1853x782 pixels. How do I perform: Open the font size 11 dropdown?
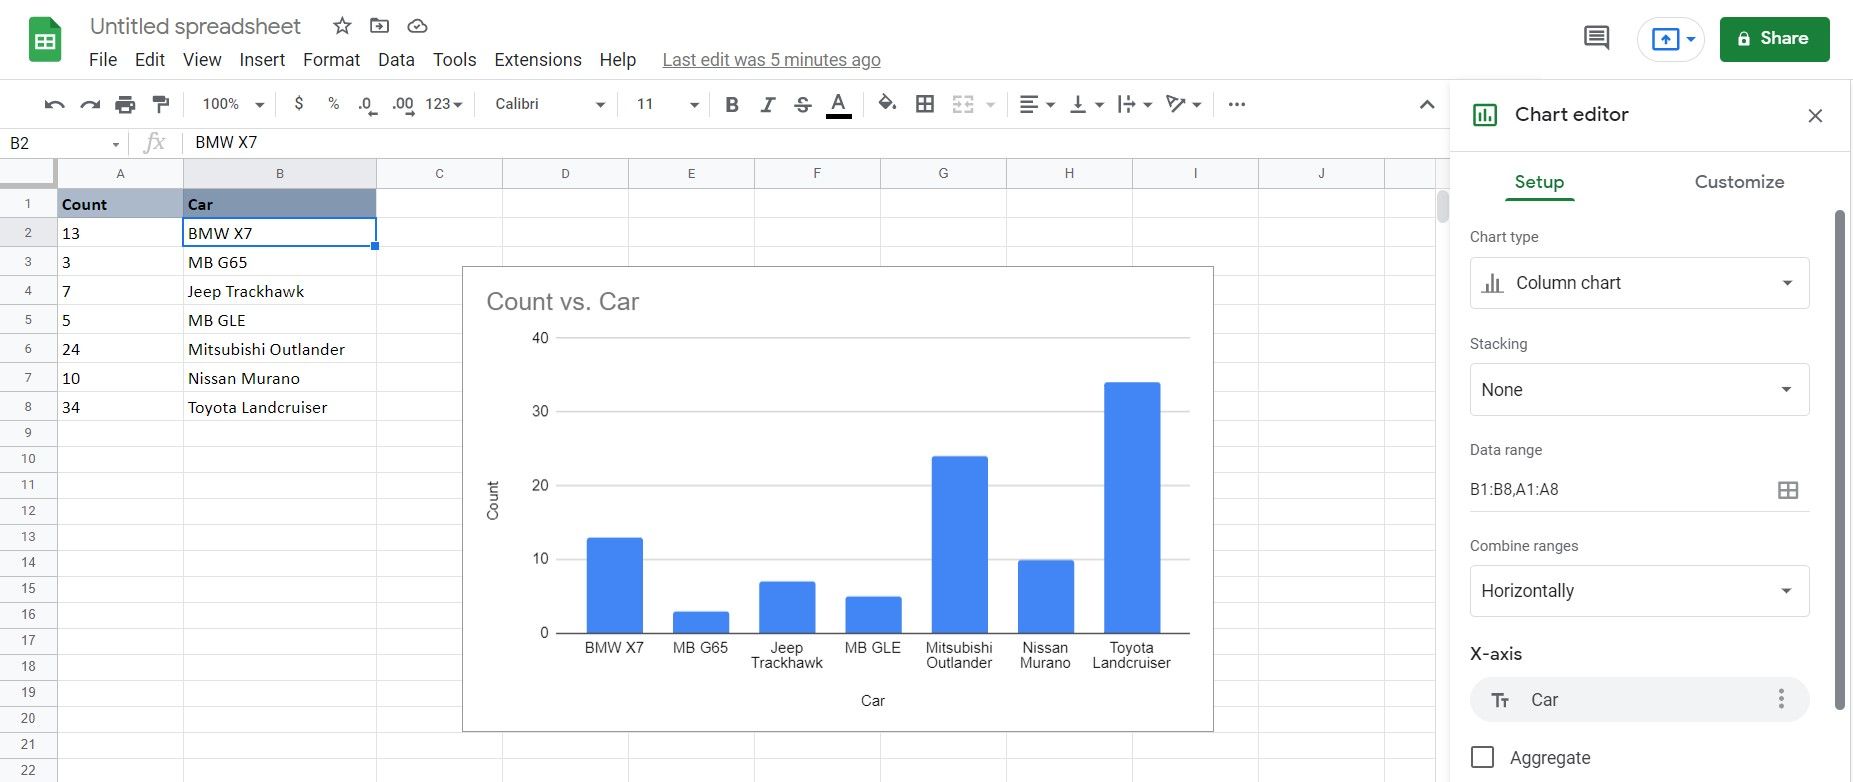(x=667, y=104)
